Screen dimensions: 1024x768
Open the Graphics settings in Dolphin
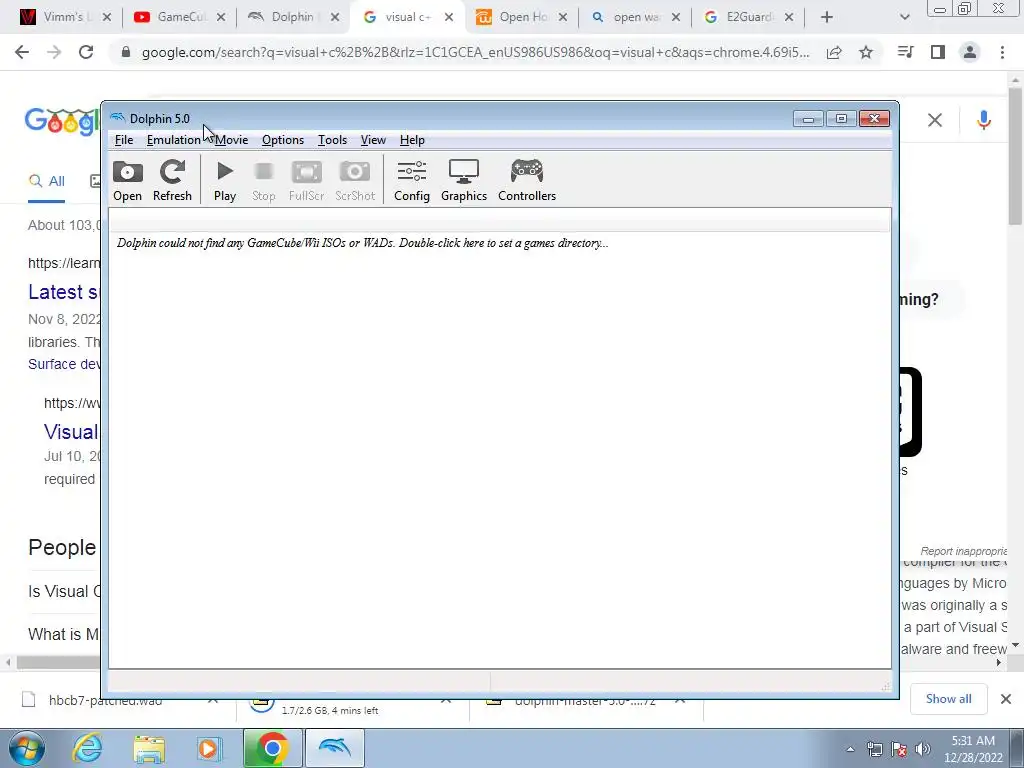pyautogui.click(x=464, y=181)
